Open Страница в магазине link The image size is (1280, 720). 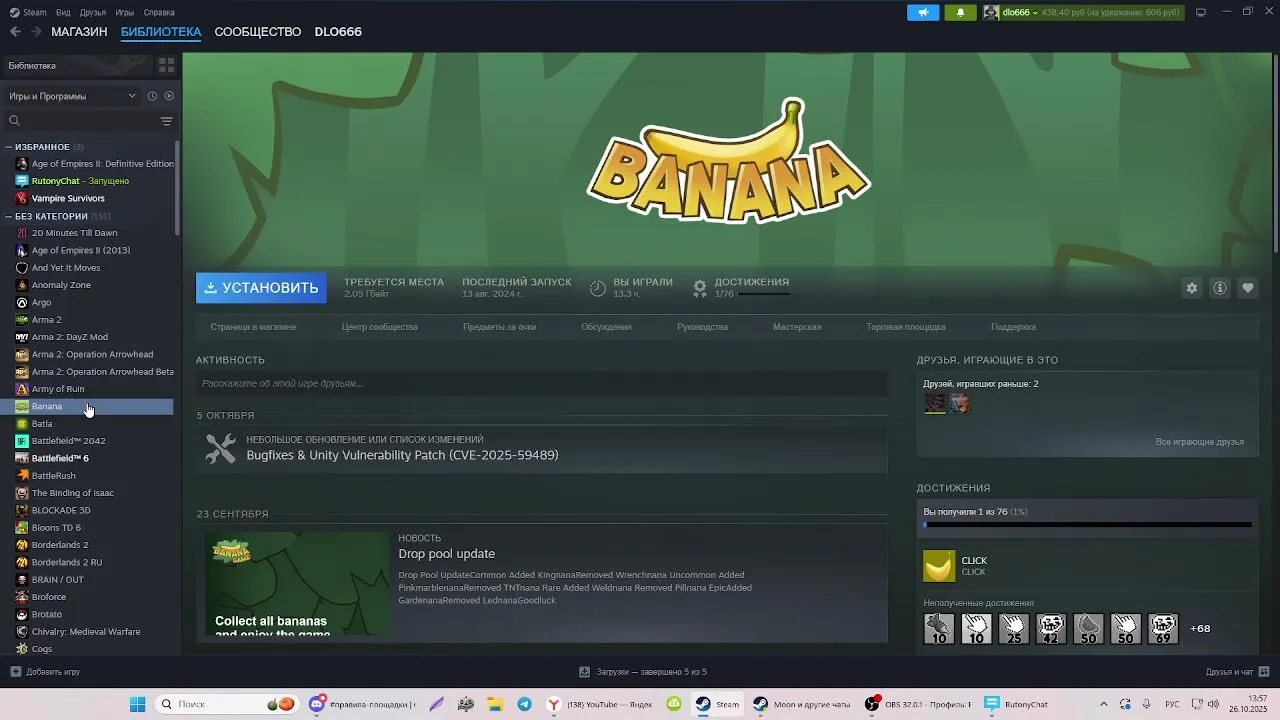tap(253, 327)
